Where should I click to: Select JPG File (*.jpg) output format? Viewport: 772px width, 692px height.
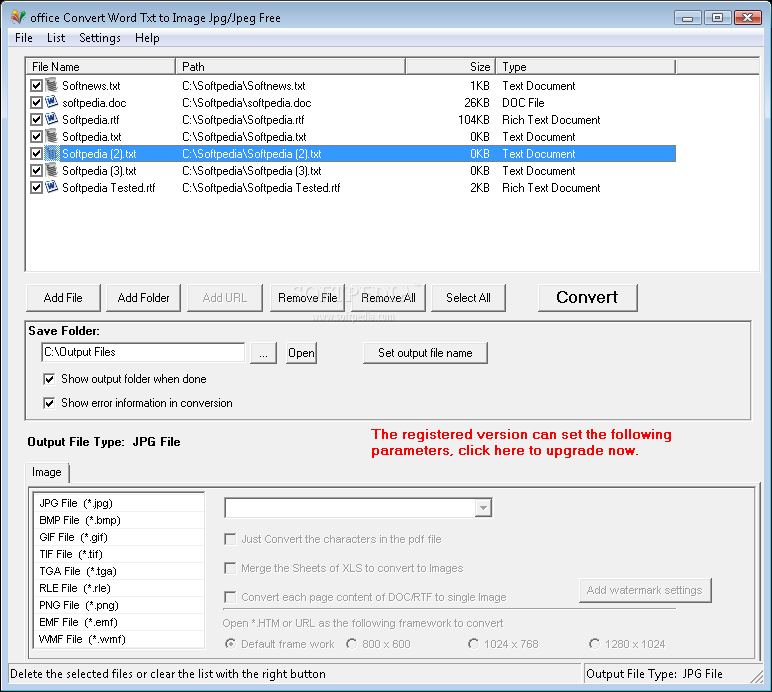pyautogui.click(x=119, y=503)
